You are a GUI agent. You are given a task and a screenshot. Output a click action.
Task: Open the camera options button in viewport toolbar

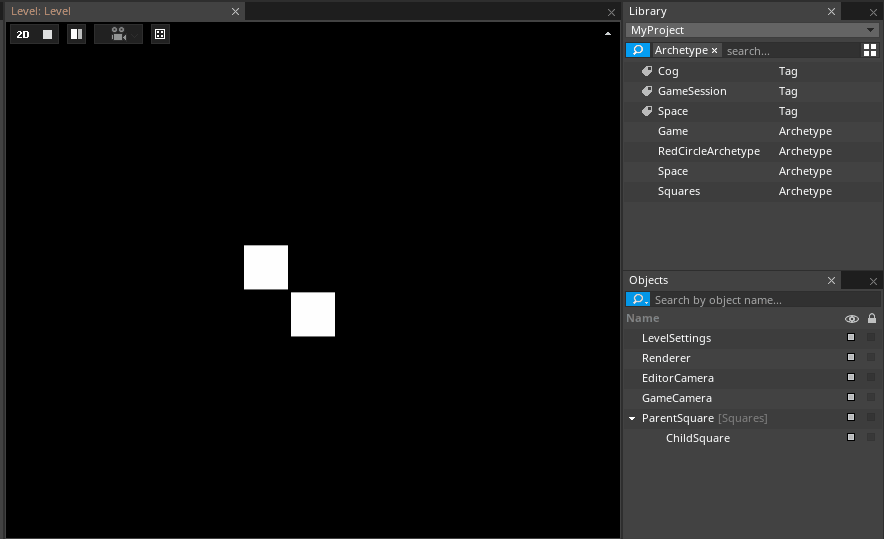click(118, 34)
